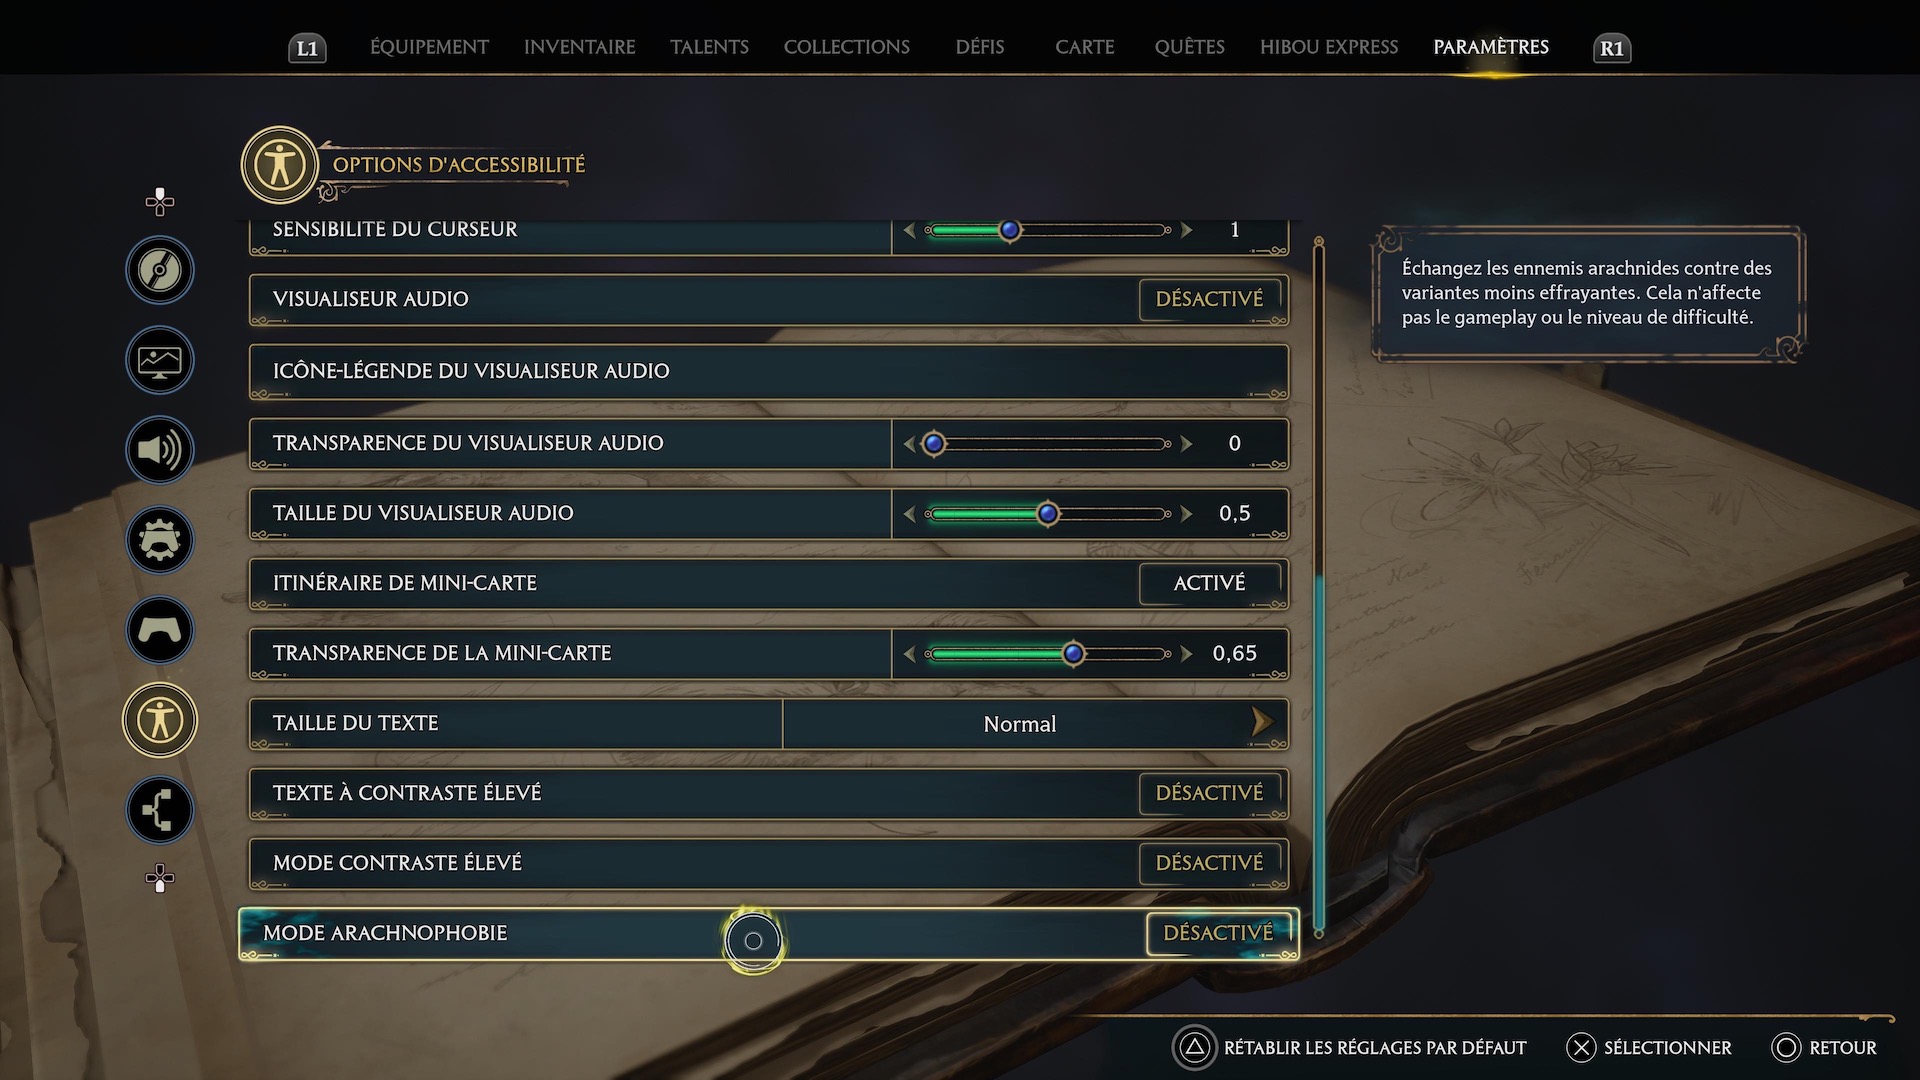Viewport: 1920px width, 1080px height.
Task: Click the bottom crosshair/cursor icon
Action: [160, 877]
